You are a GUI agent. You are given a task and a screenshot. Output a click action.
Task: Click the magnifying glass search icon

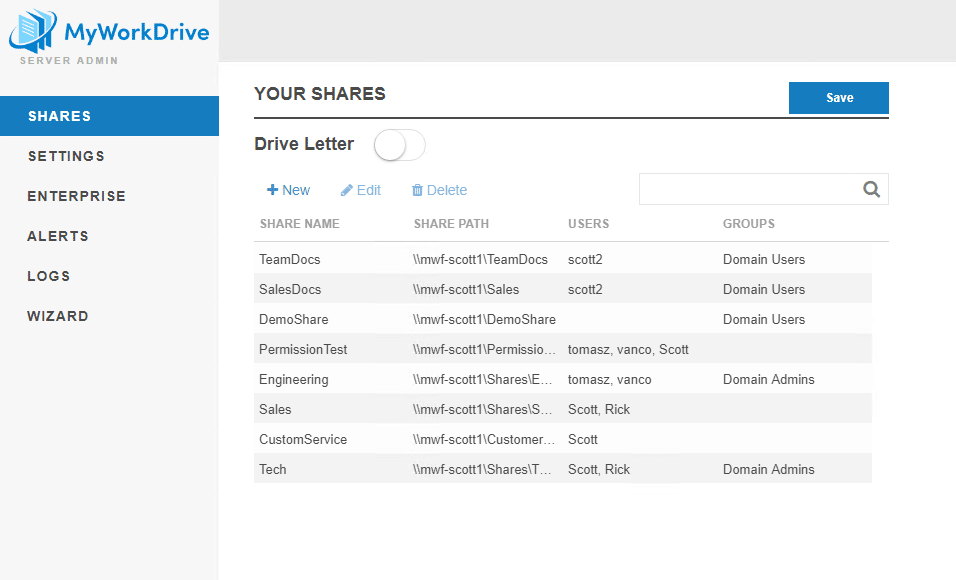pyautogui.click(x=871, y=189)
